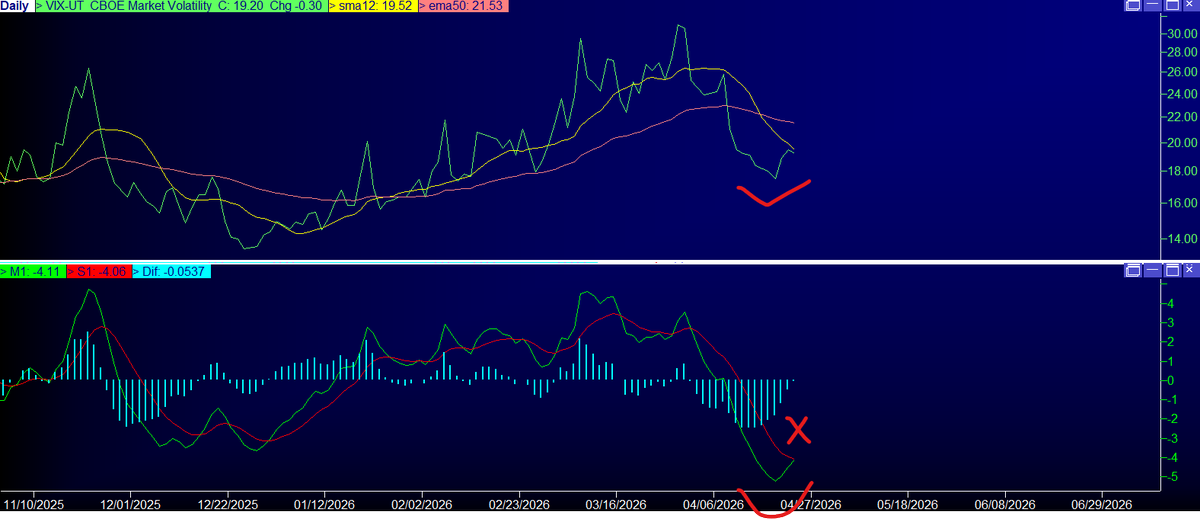The image size is (1200, 519).
Task: Click the -5 value on MACD axis
Action: pos(1174,477)
